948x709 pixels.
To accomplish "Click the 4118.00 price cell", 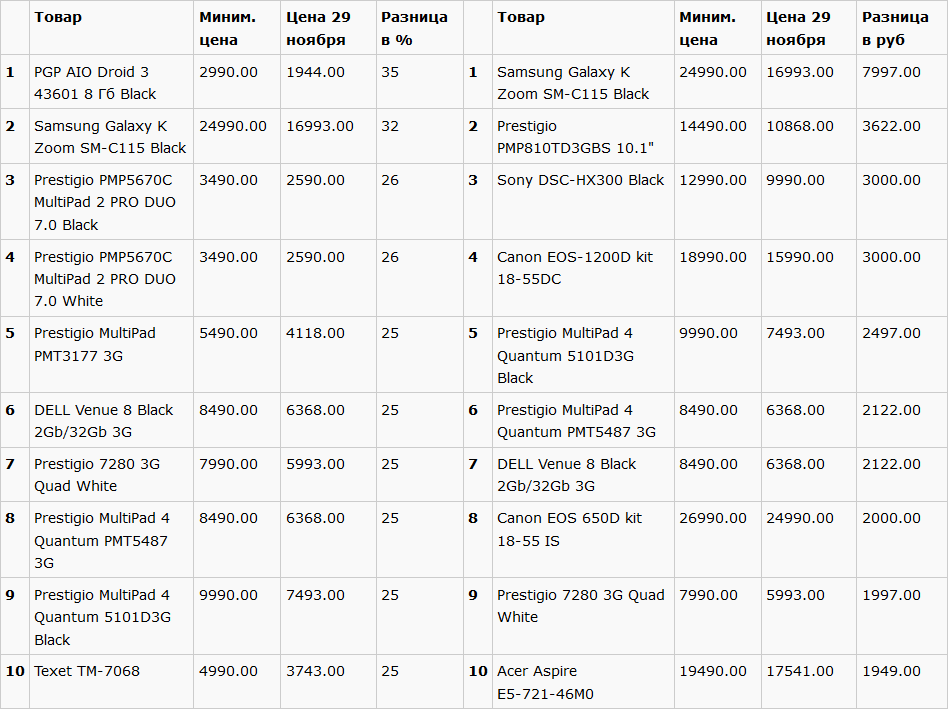I will pyautogui.click(x=315, y=332).
